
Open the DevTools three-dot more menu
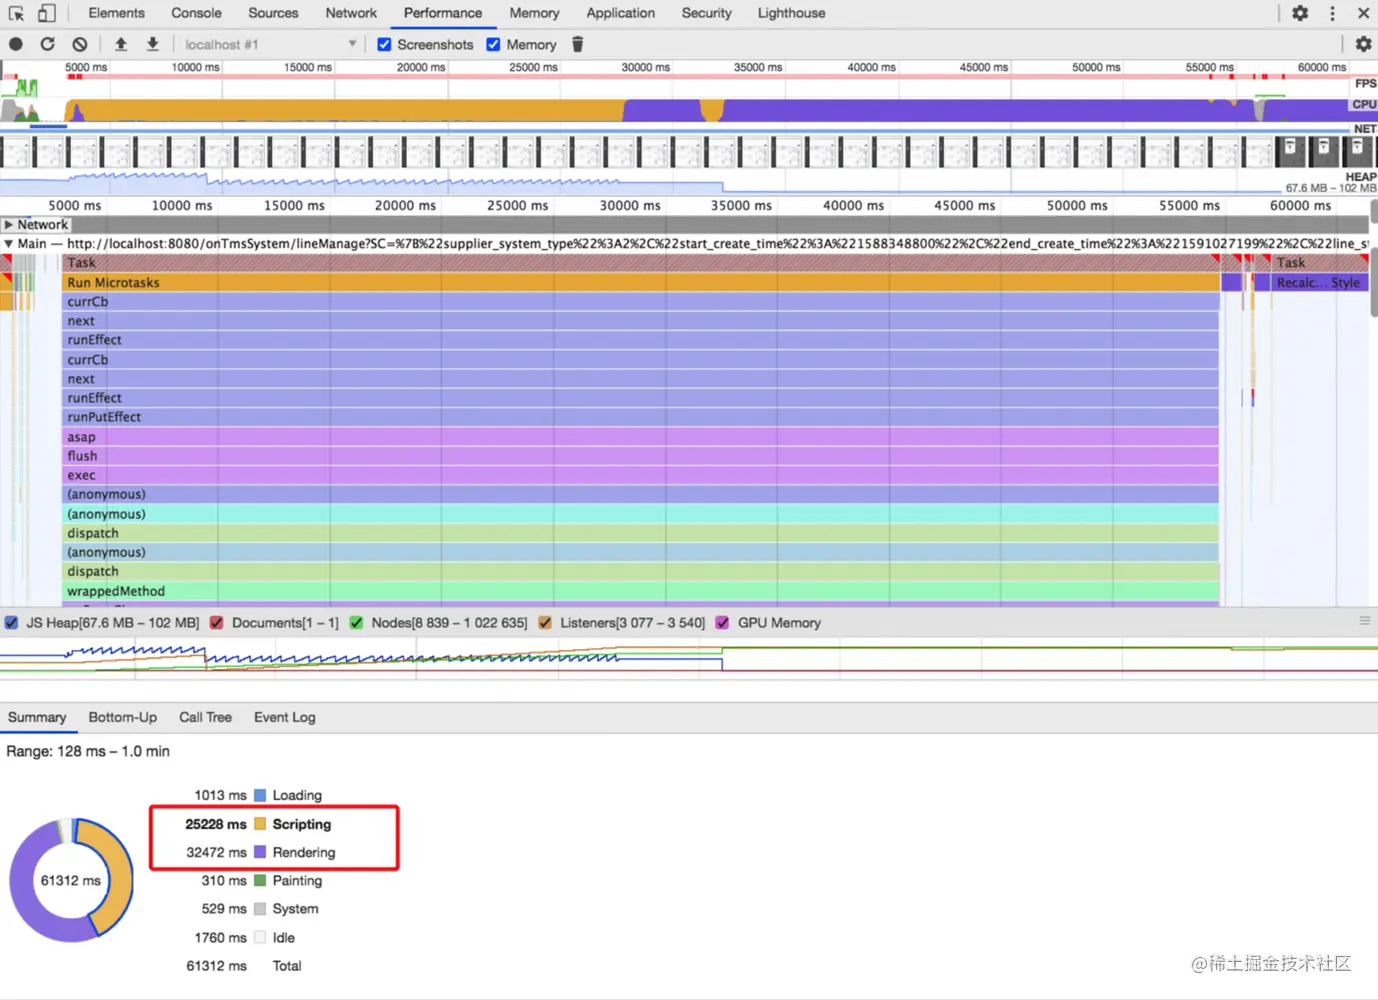point(1332,13)
